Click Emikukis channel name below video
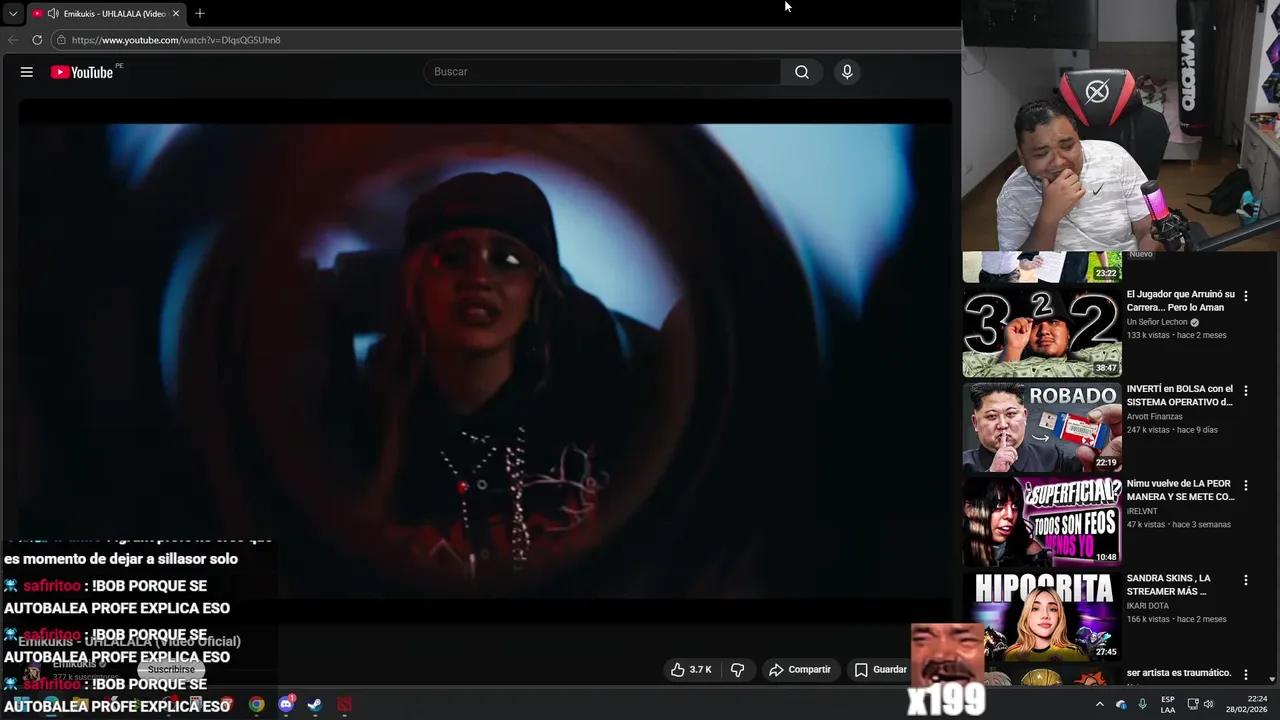Image resolution: width=1280 pixels, height=720 pixels. coord(74,664)
